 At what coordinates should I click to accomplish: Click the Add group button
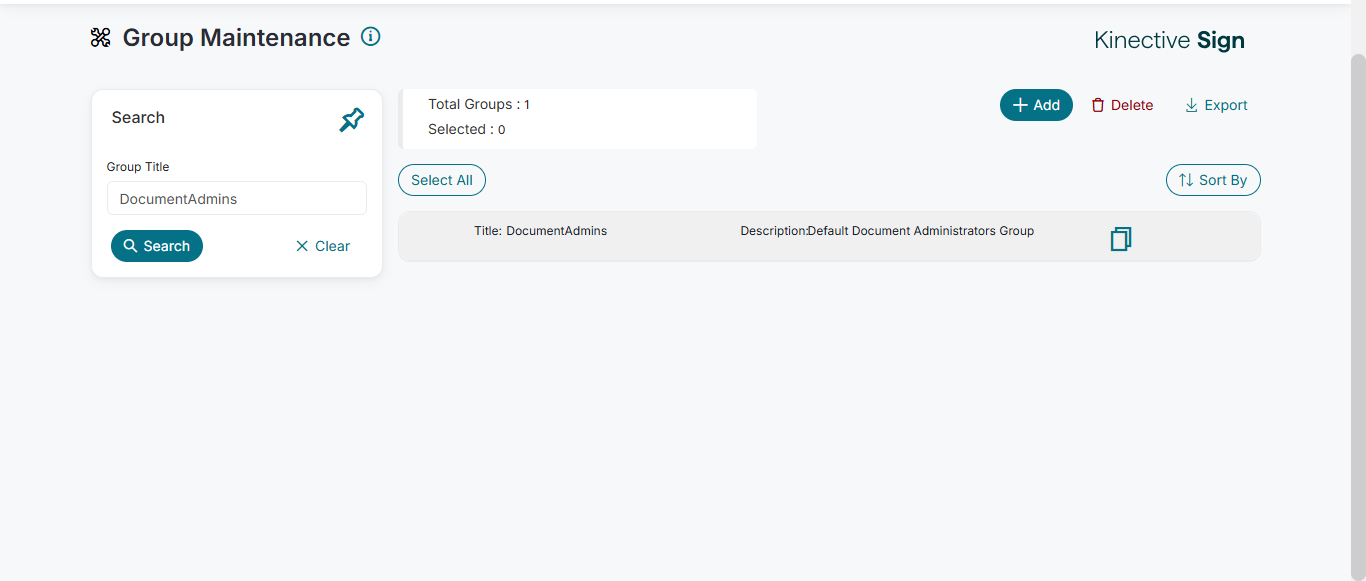click(x=1036, y=105)
